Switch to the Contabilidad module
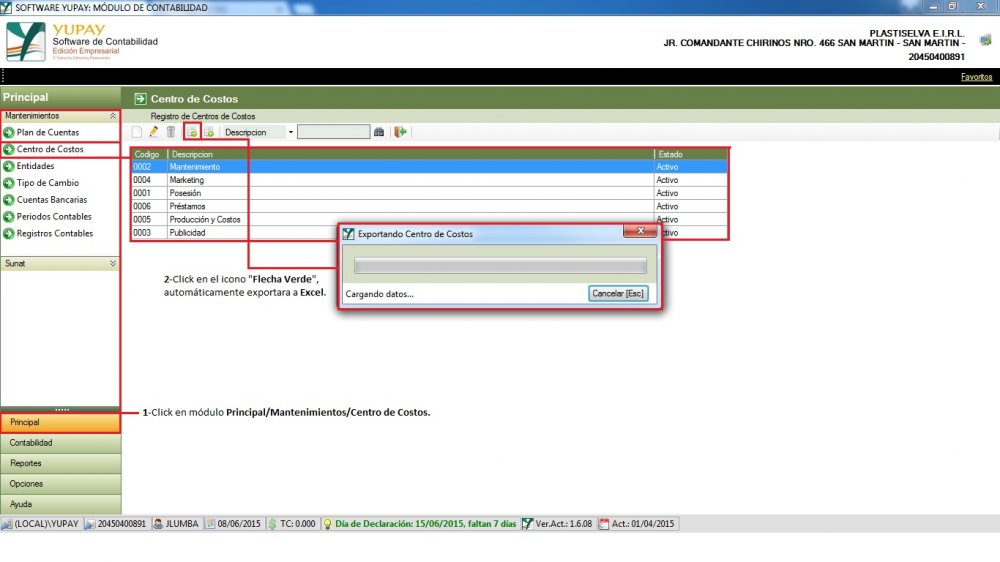The width and height of the screenshot is (1000, 562). 60,443
